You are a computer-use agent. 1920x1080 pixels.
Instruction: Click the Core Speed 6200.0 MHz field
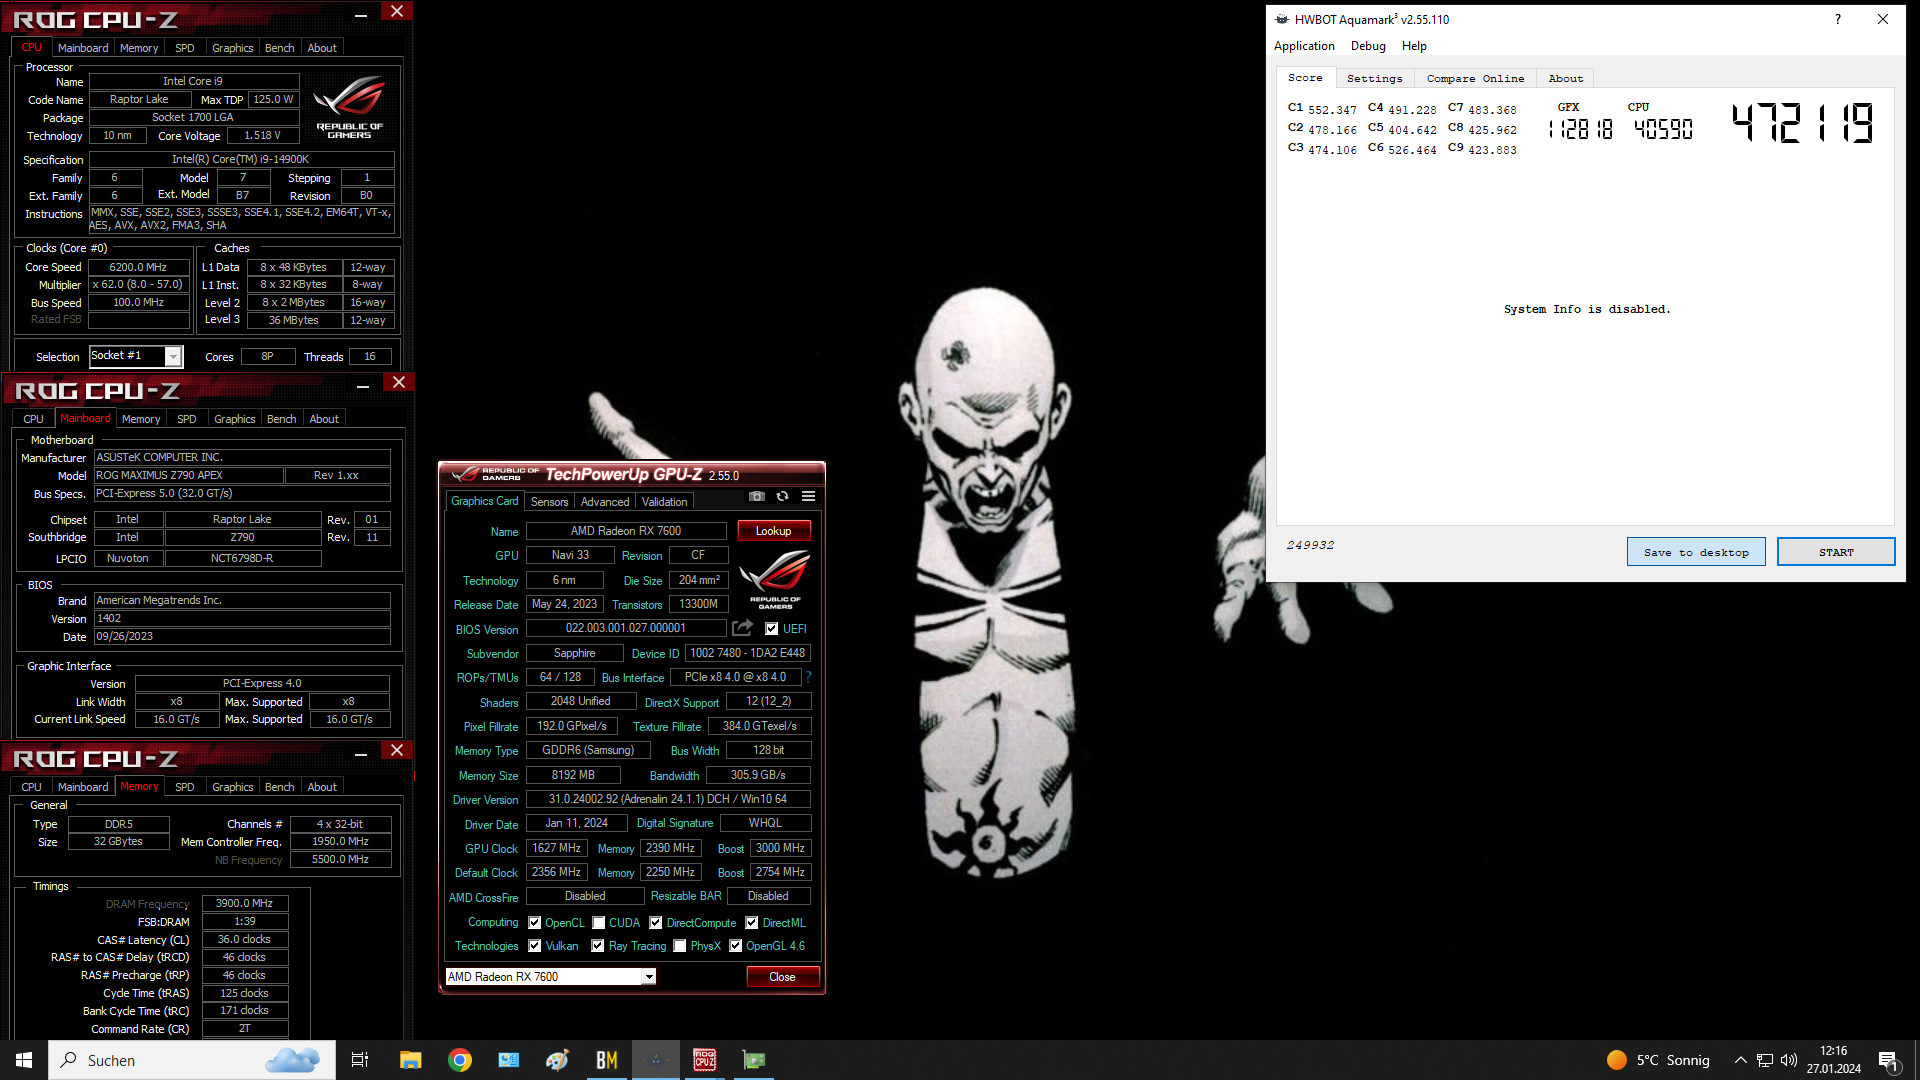(138, 267)
